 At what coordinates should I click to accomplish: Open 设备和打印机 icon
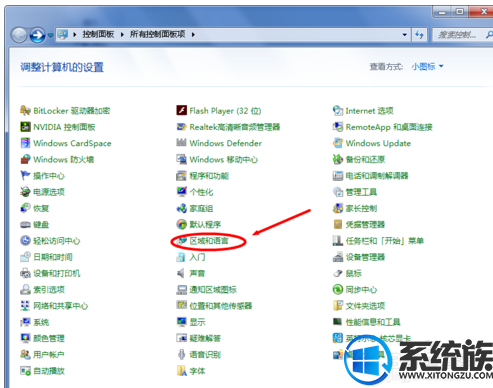click(25, 273)
